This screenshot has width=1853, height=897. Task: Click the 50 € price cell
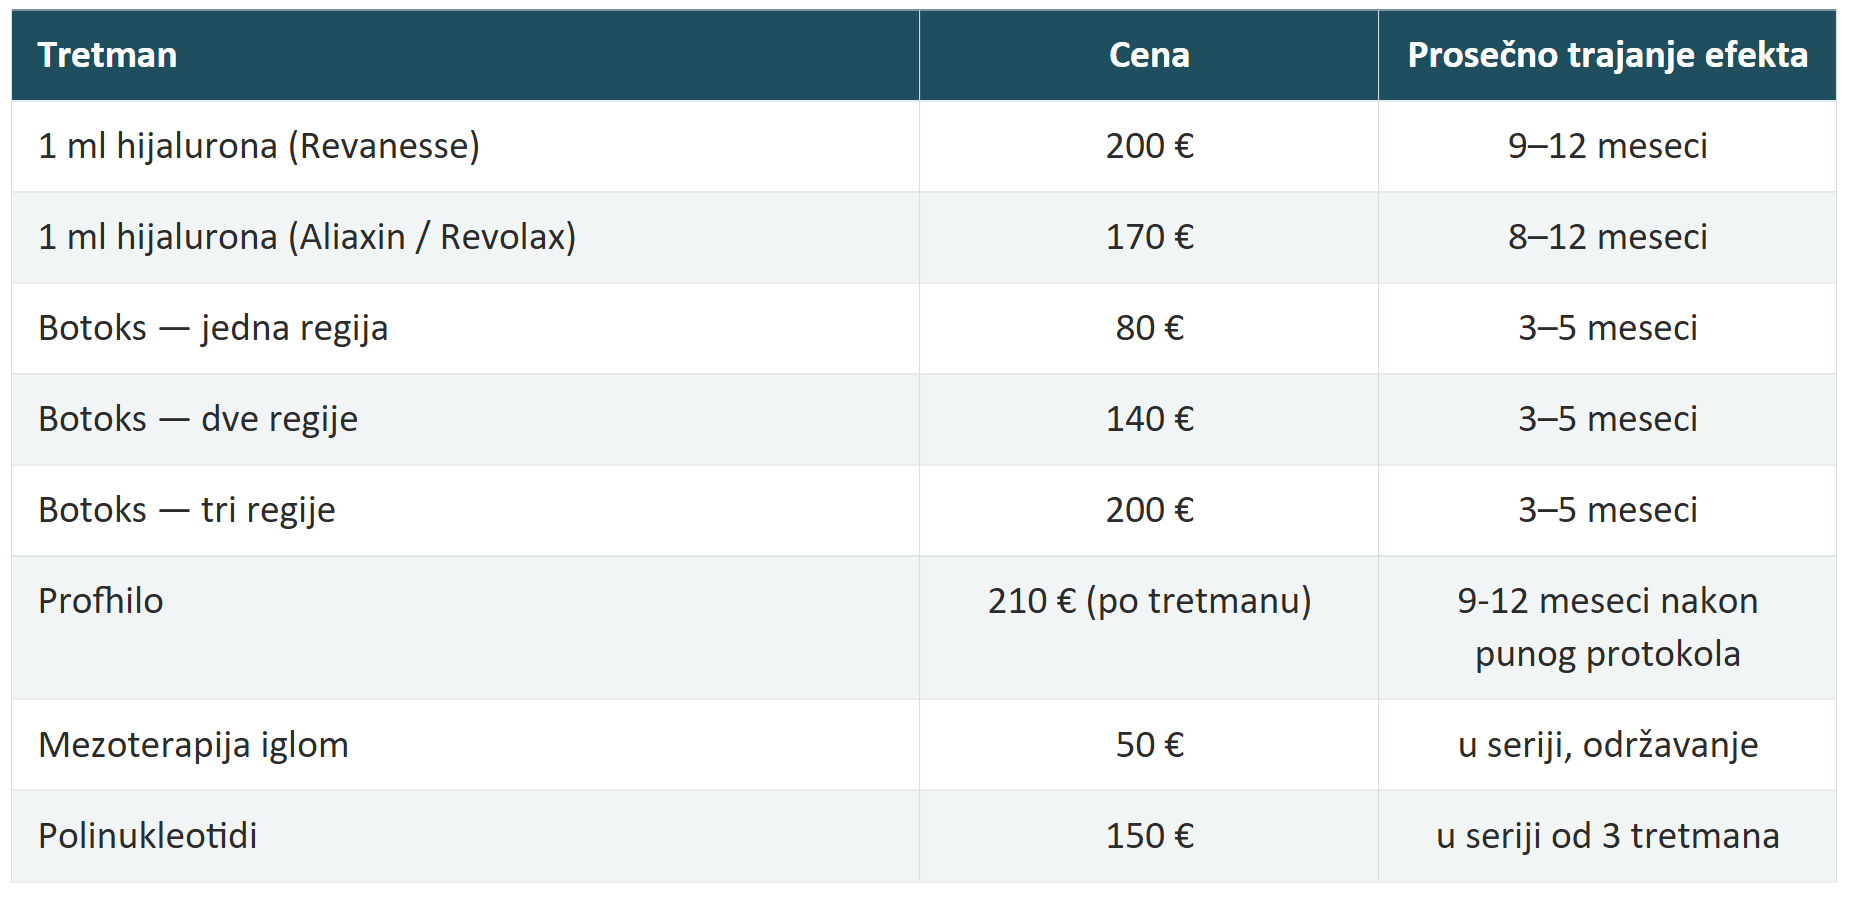click(1149, 745)
